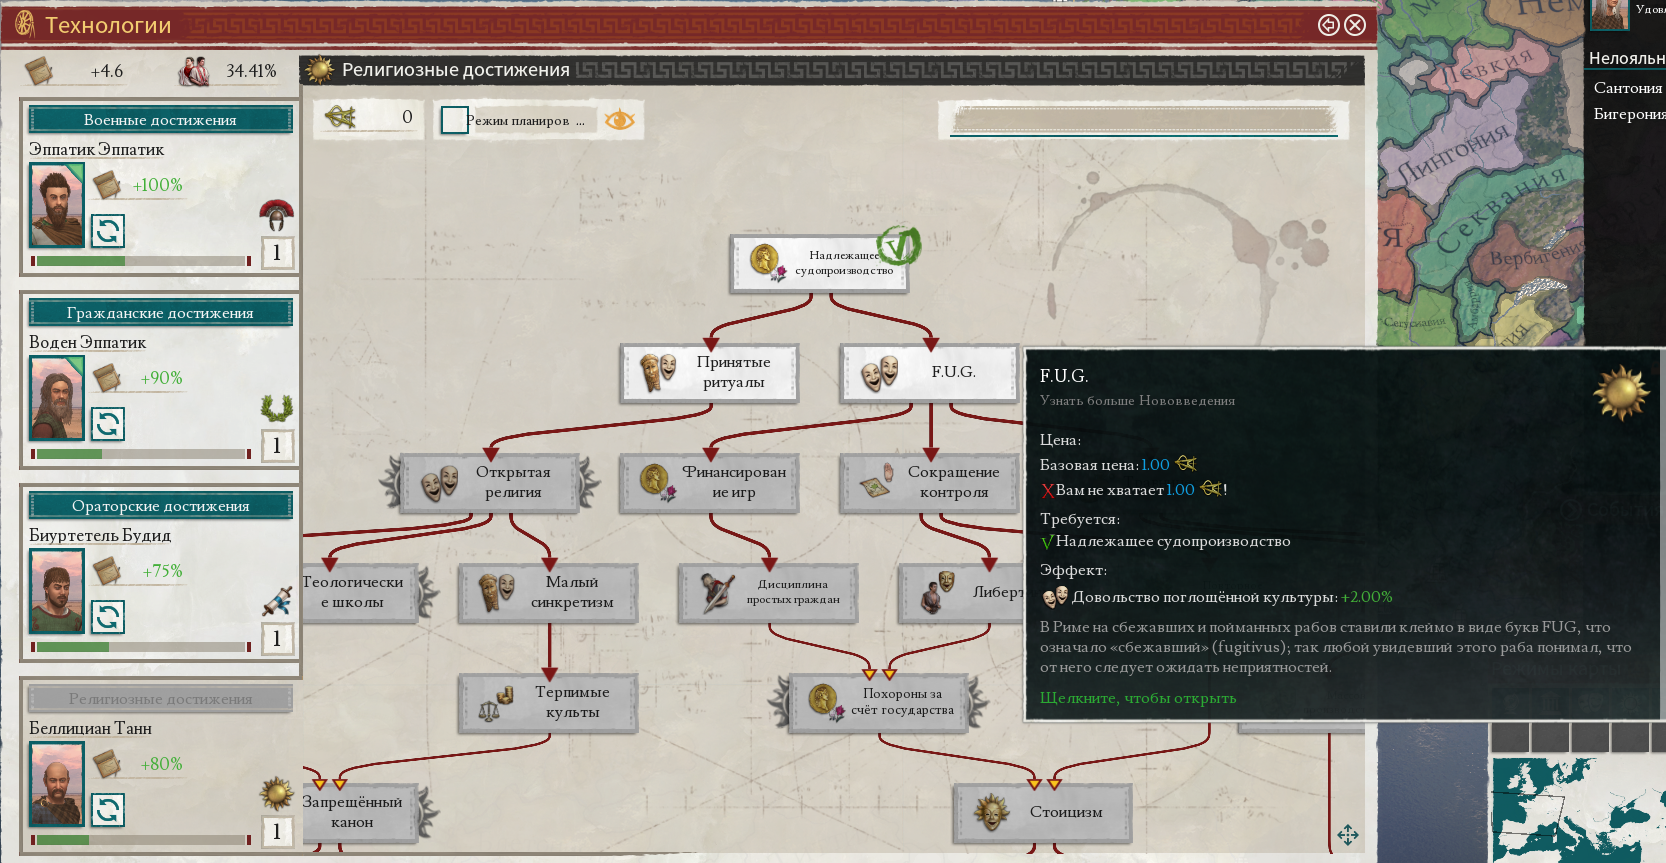
Task: Click the scales icon on Терпимые культы
Action: (497, 702)
